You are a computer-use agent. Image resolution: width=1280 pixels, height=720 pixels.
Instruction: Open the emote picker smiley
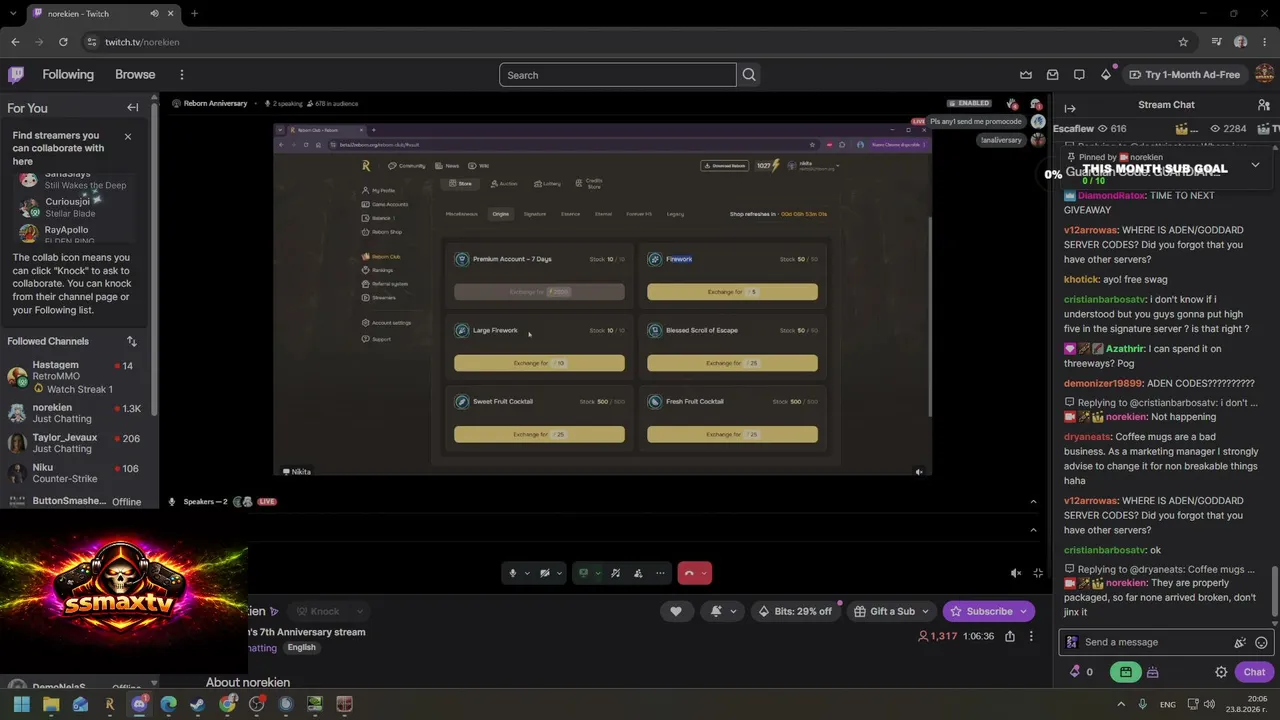(1261, 643)
